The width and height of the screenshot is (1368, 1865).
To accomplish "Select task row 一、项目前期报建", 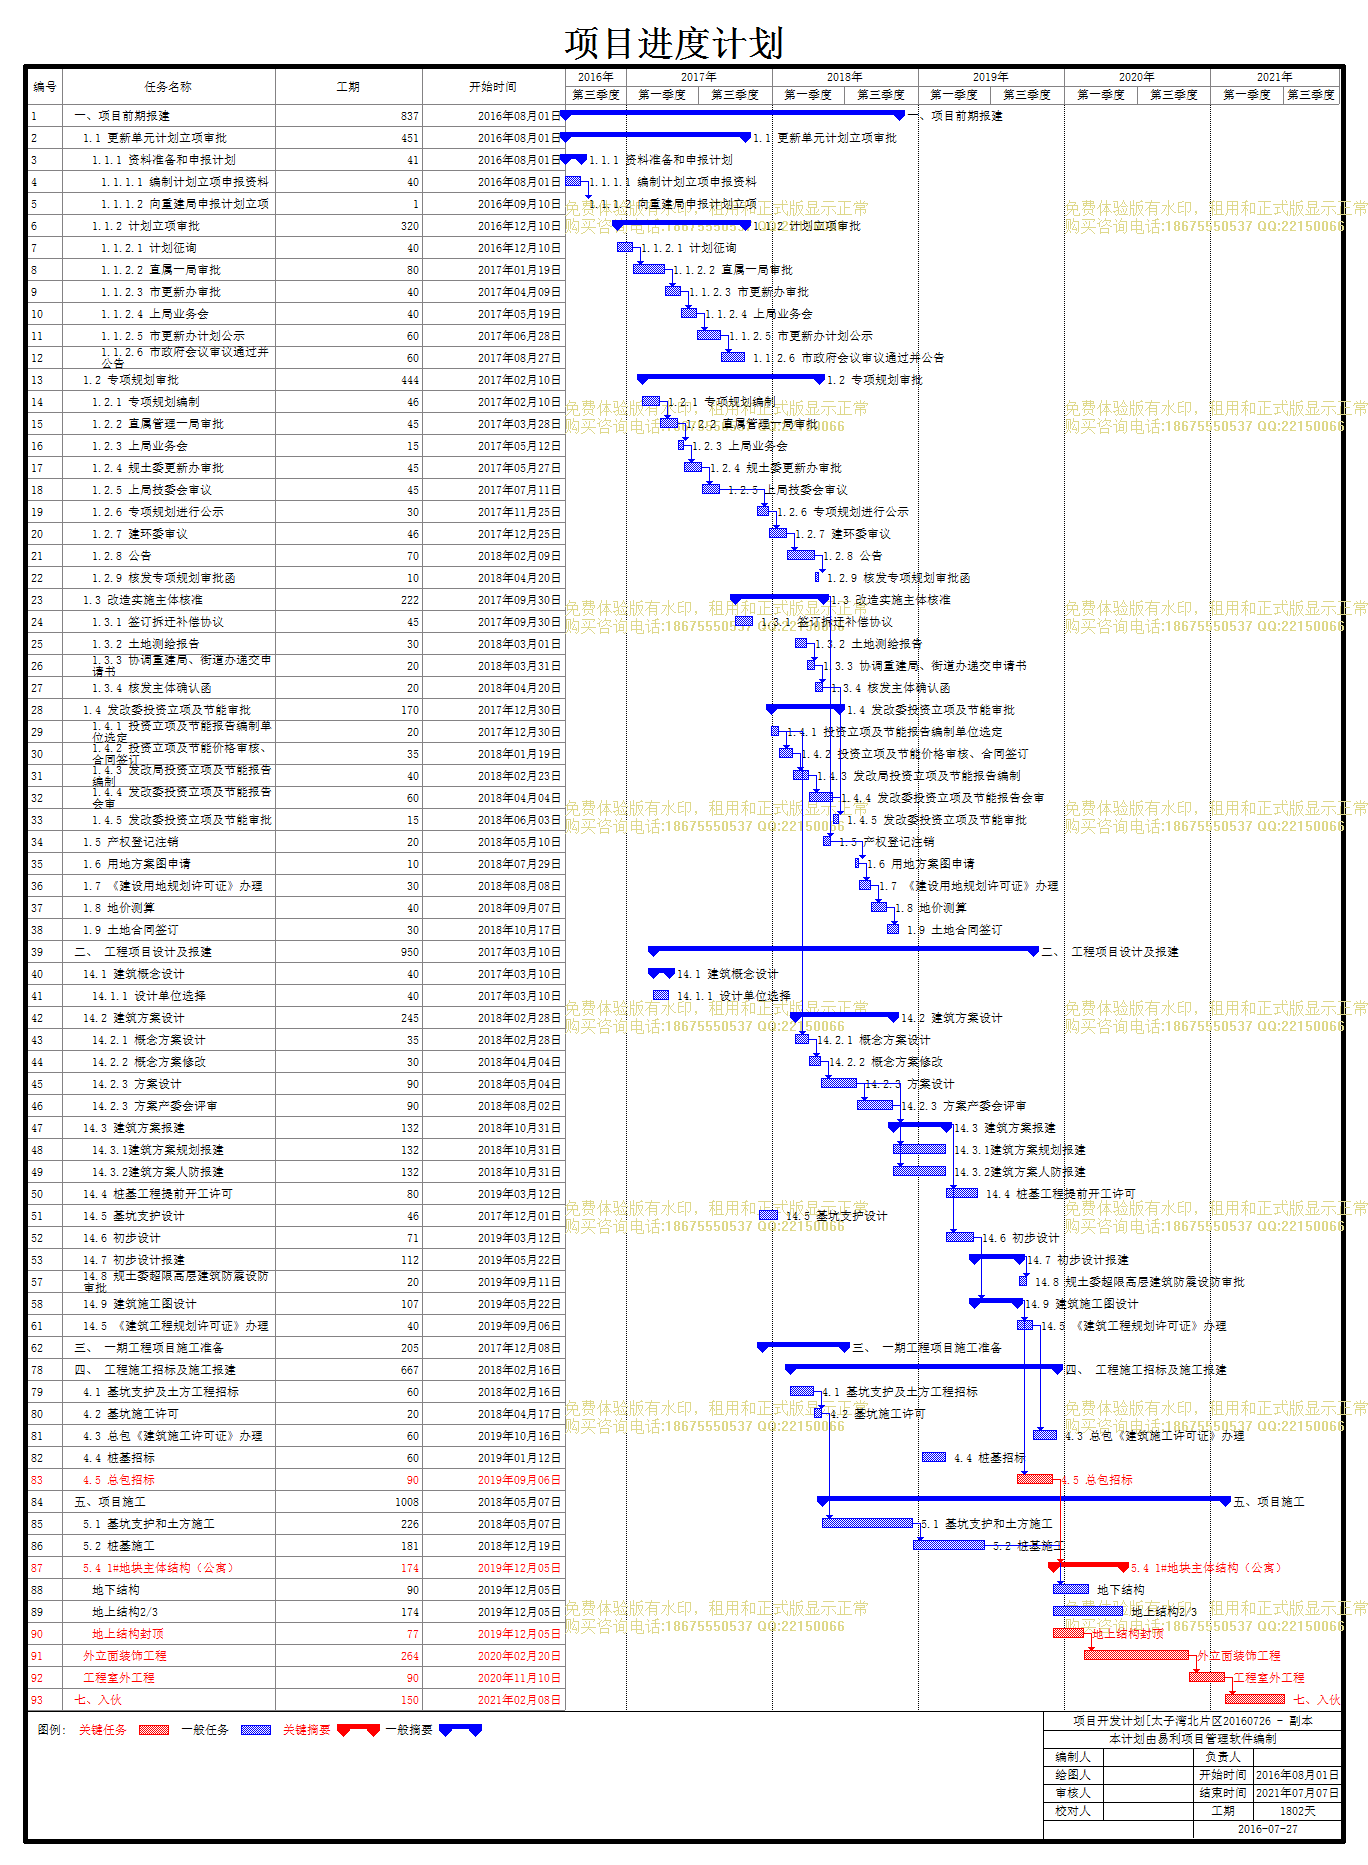I will click(296, 116).
